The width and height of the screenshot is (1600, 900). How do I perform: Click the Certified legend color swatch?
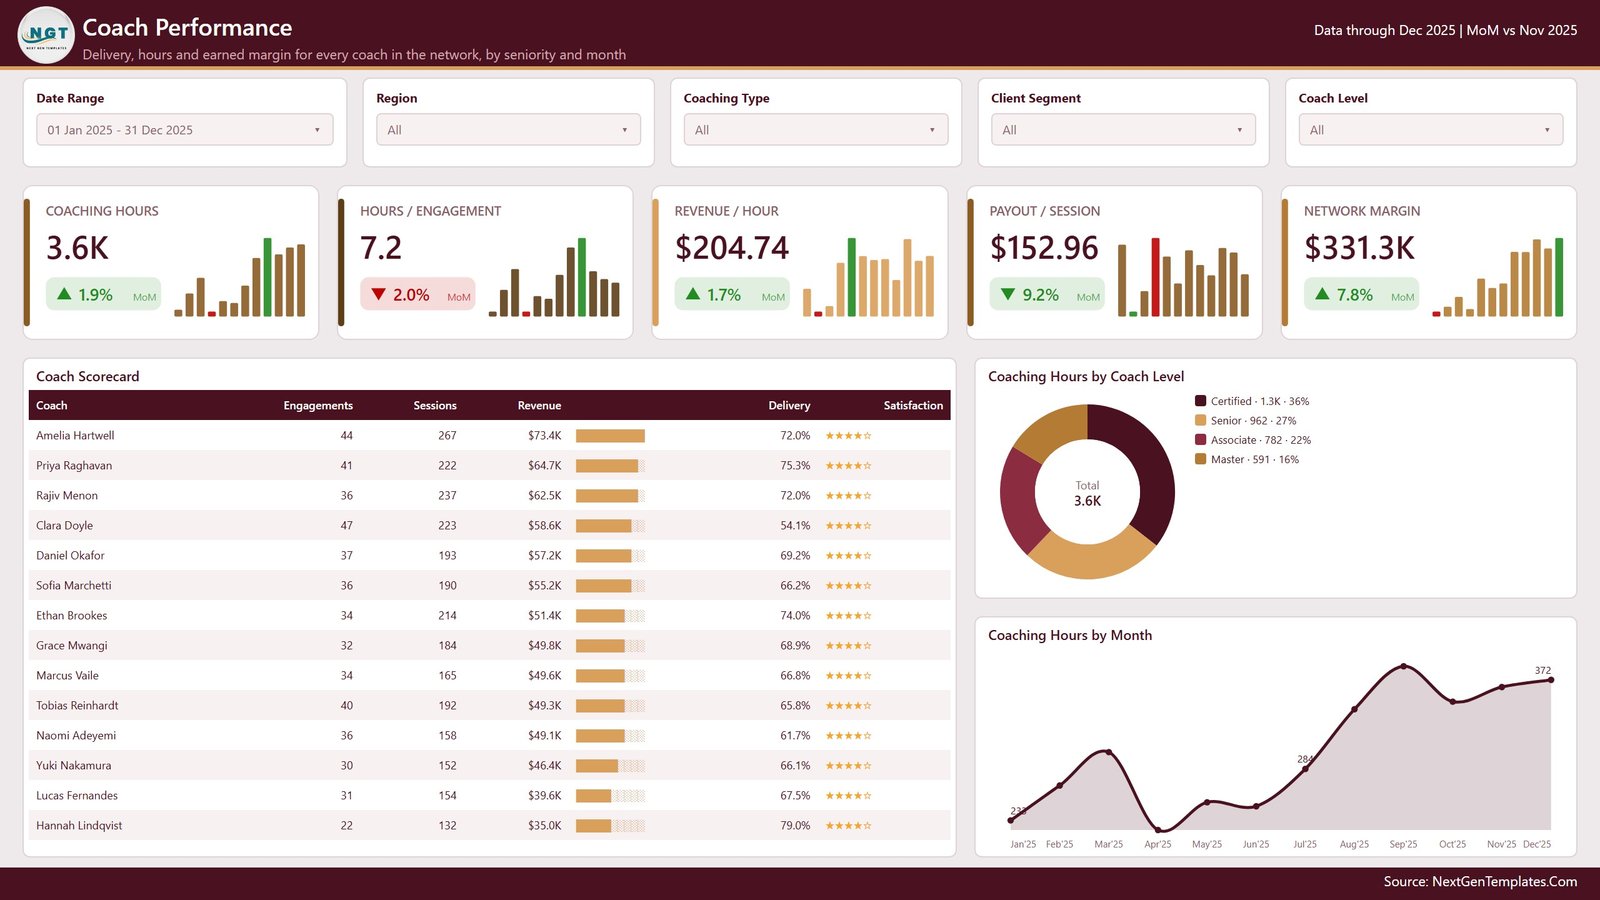pyautogui.click(x=1200, y=401)
